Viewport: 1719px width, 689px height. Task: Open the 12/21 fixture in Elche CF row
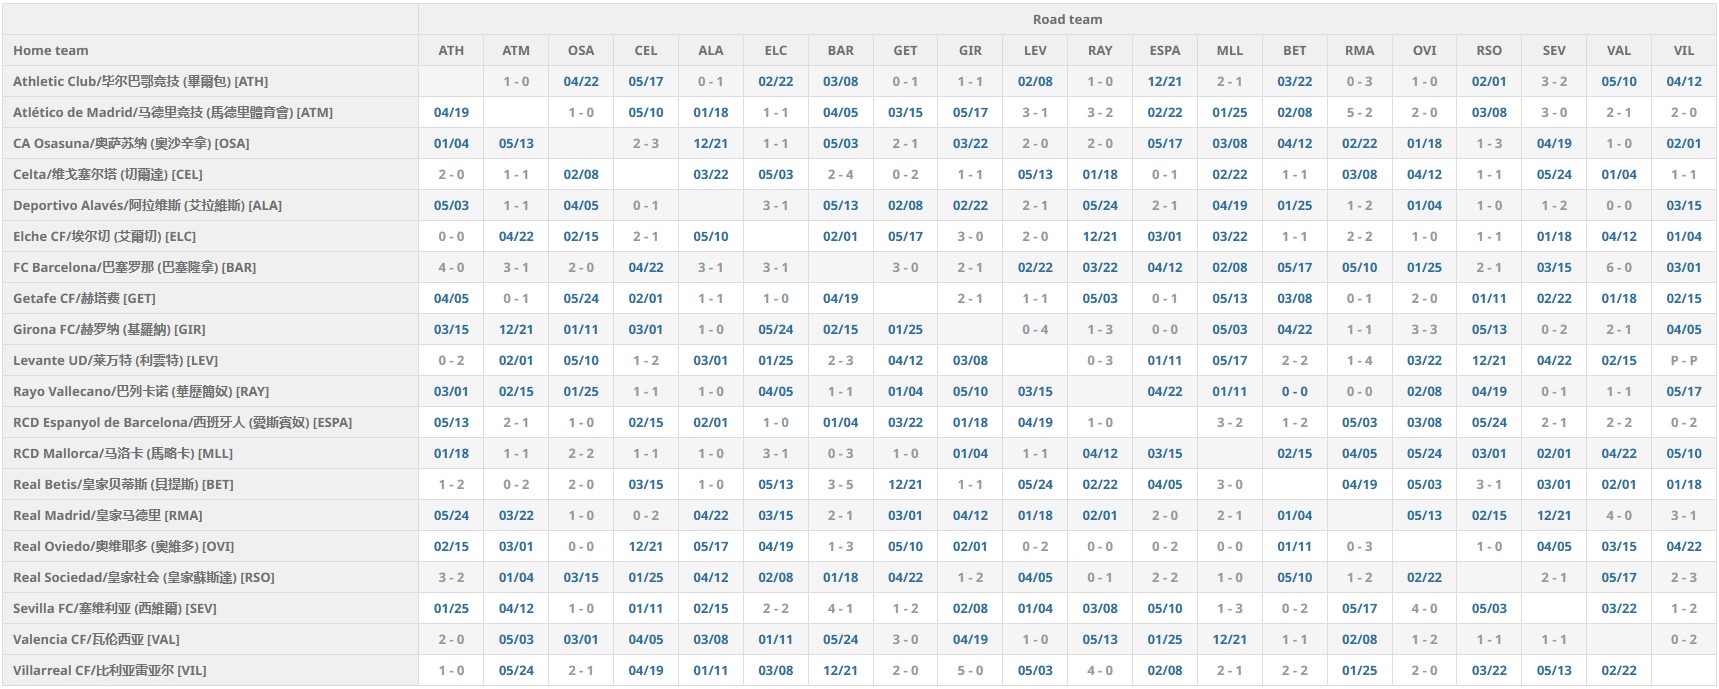coord(1099,237)
